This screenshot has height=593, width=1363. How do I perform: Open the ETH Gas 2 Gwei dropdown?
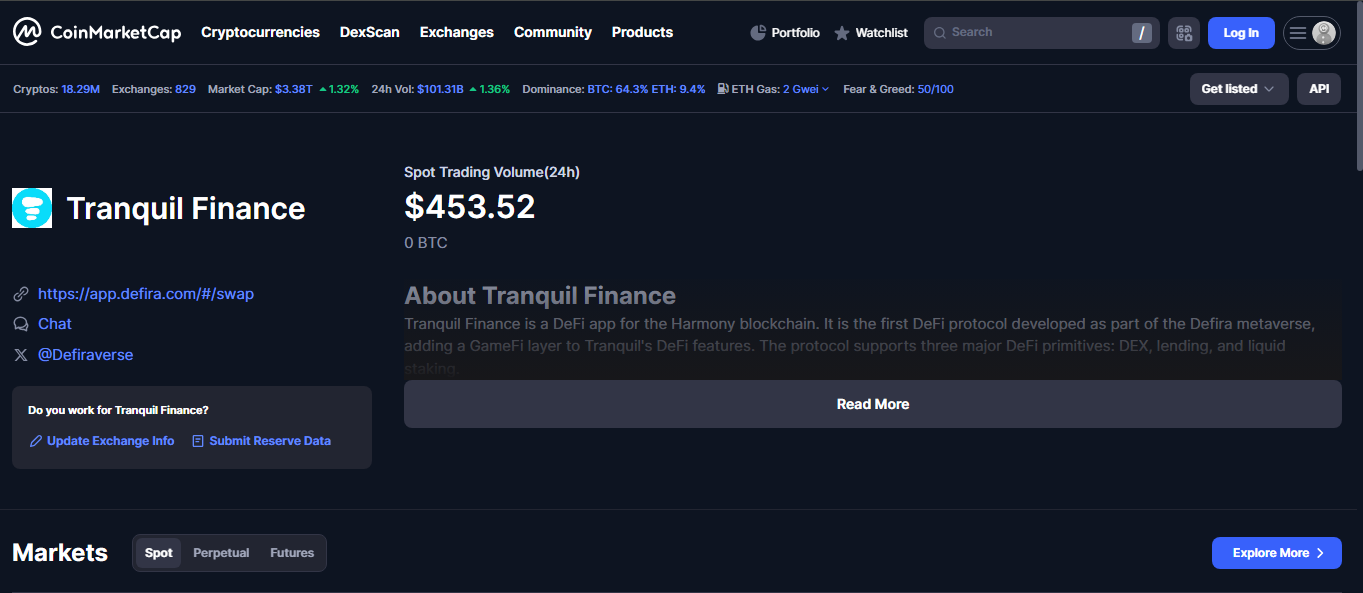[805, 89]
